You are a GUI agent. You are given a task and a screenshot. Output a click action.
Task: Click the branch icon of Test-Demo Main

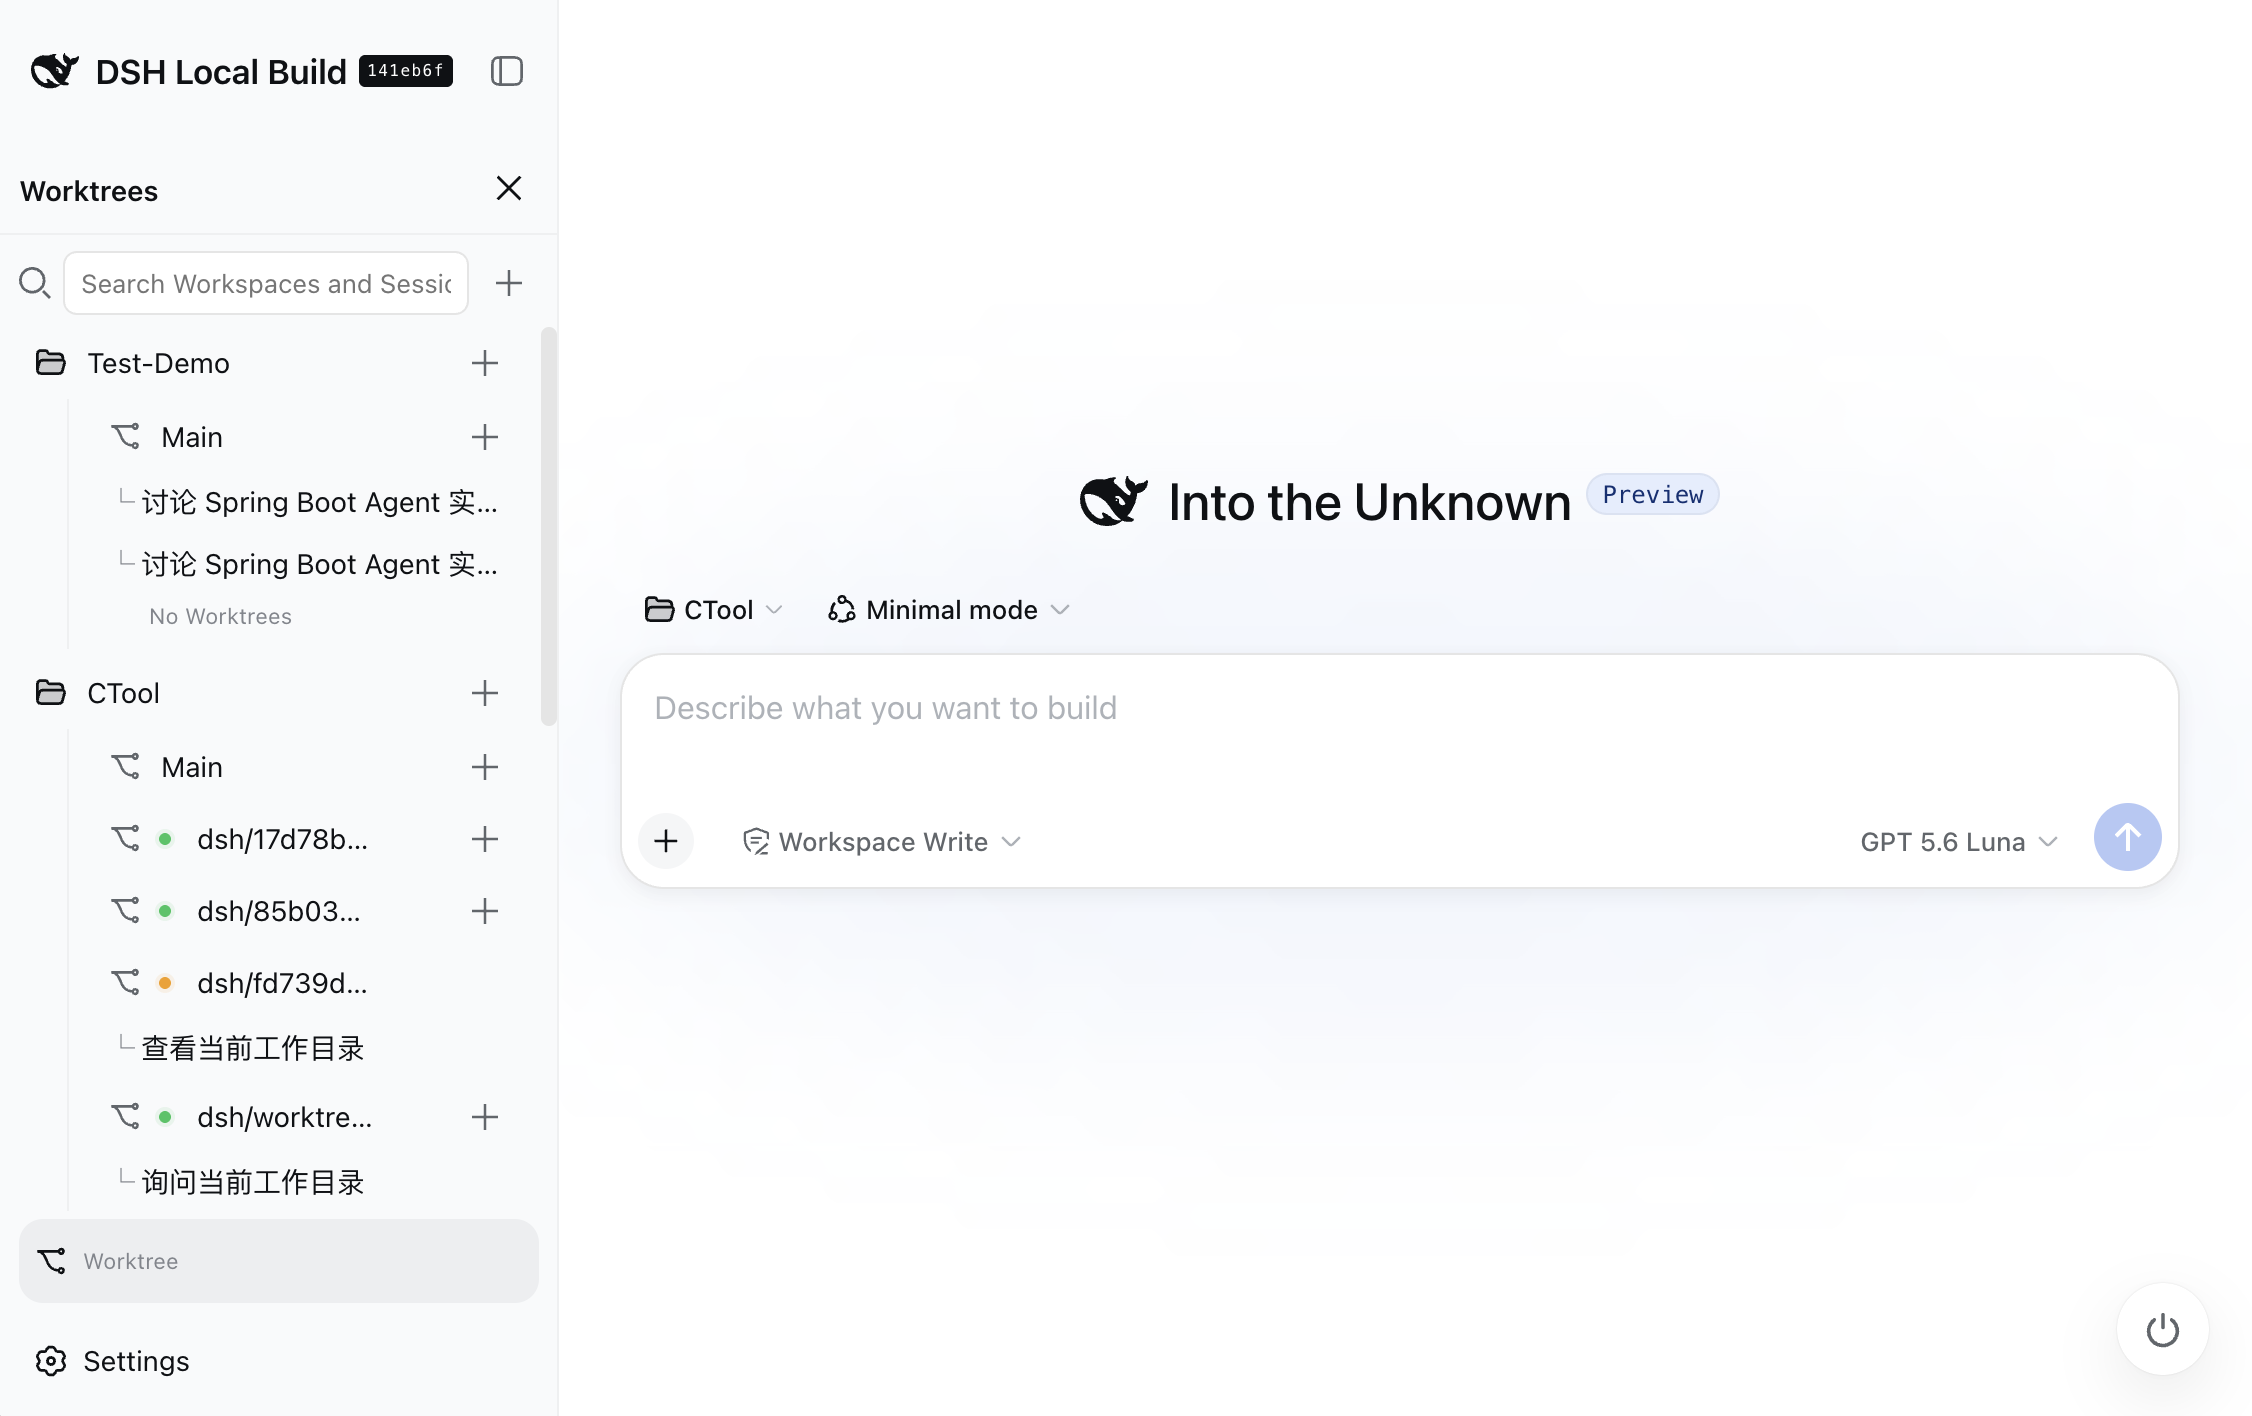point(125,436)
